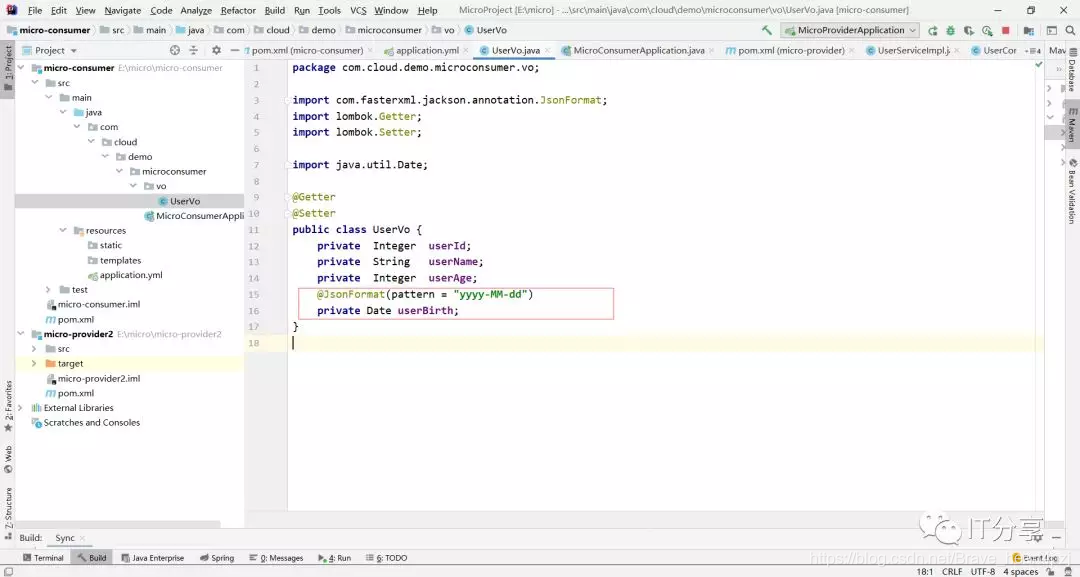Viewport: 1080px width, 577px height.
Task: Click the Debug bug icon
Action: 951,30
